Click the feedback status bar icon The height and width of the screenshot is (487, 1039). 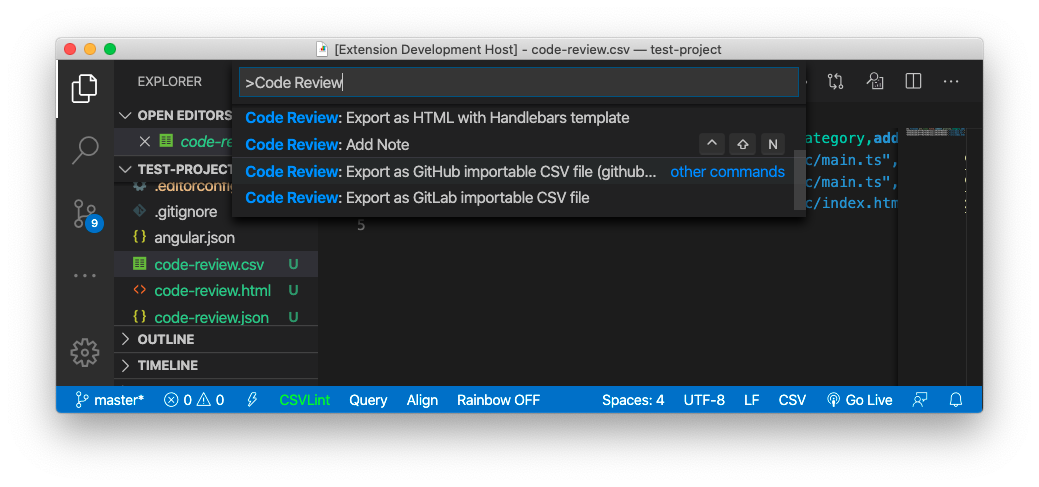coord(920,400)
